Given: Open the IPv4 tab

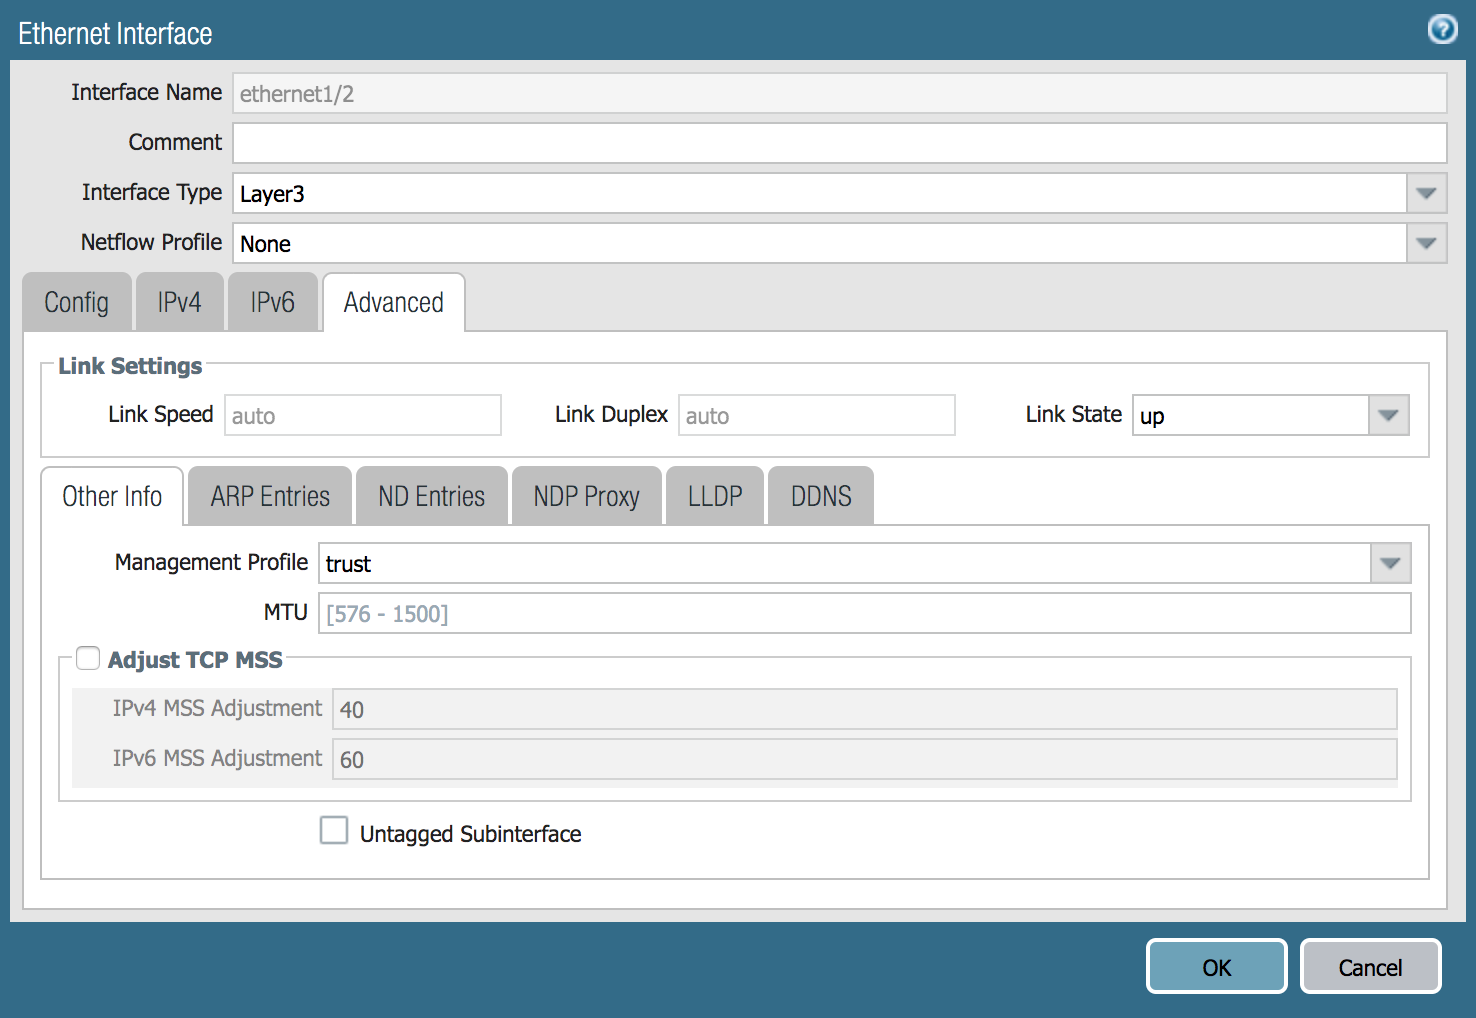Looking at the screenshot, I should pos(179,301).
